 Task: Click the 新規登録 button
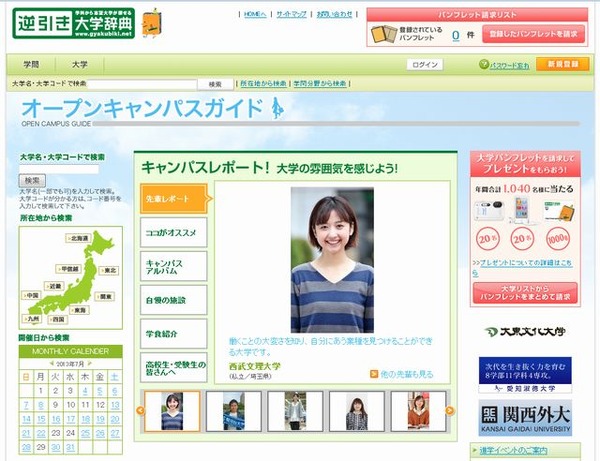click(562, 64)
